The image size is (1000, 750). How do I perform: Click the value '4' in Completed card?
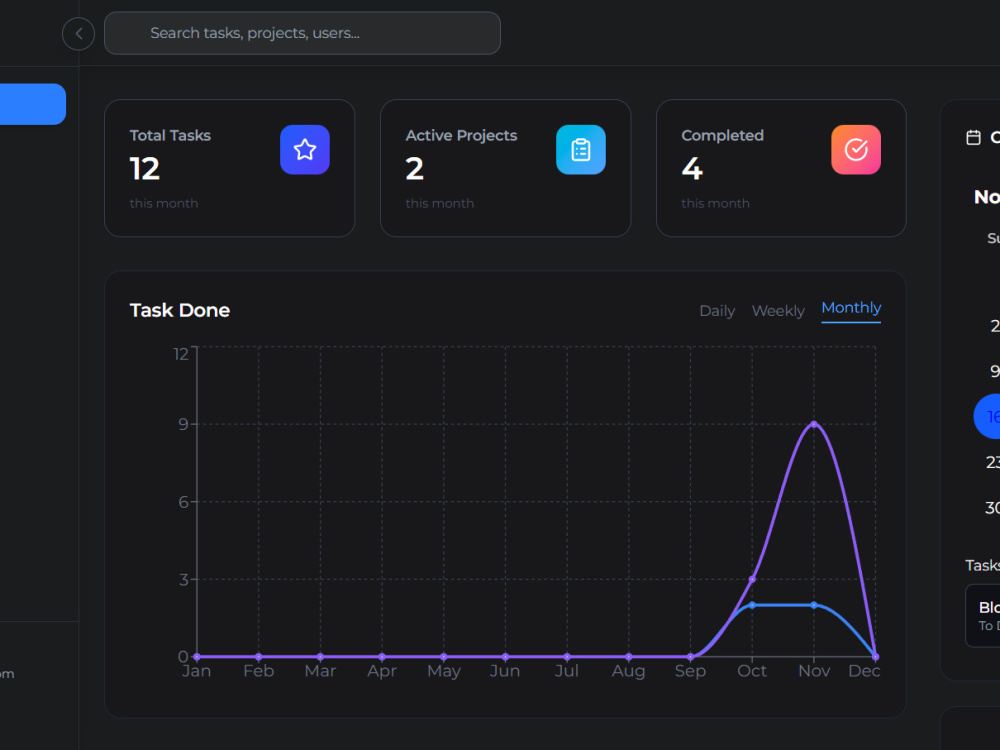pos(692,169)
